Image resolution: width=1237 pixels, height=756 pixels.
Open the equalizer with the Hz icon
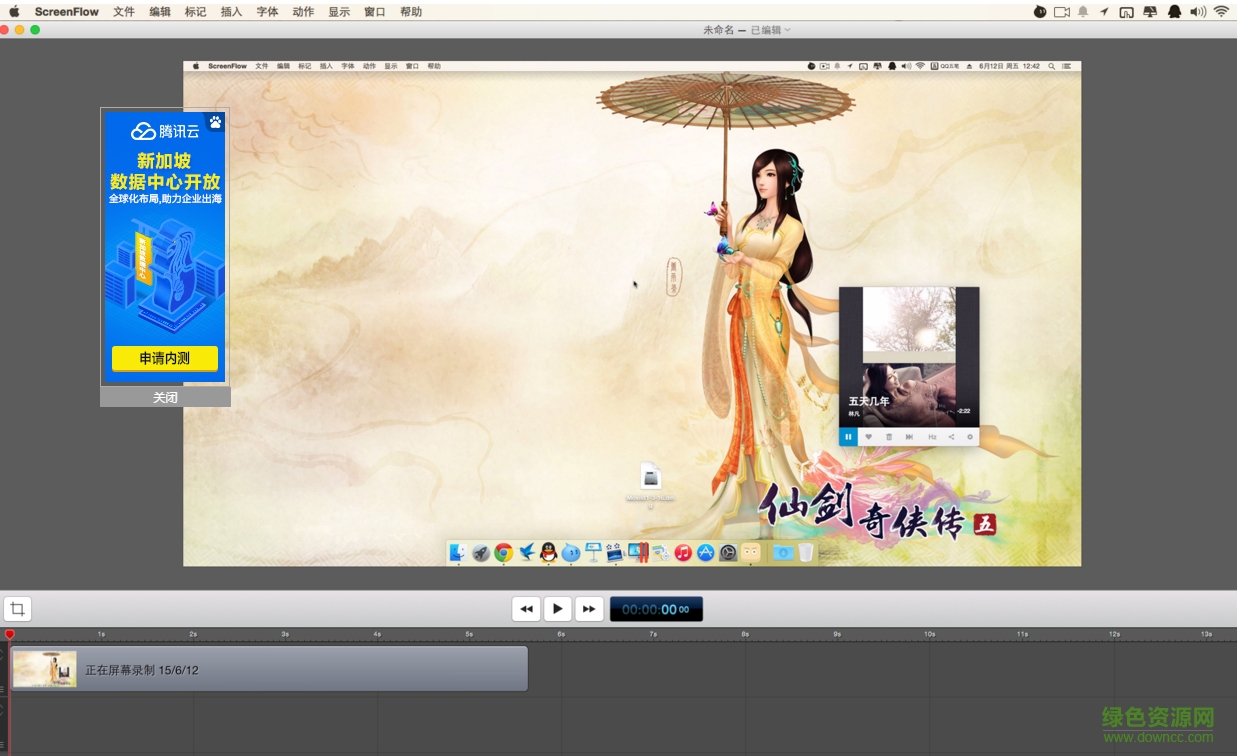point(933,437)
